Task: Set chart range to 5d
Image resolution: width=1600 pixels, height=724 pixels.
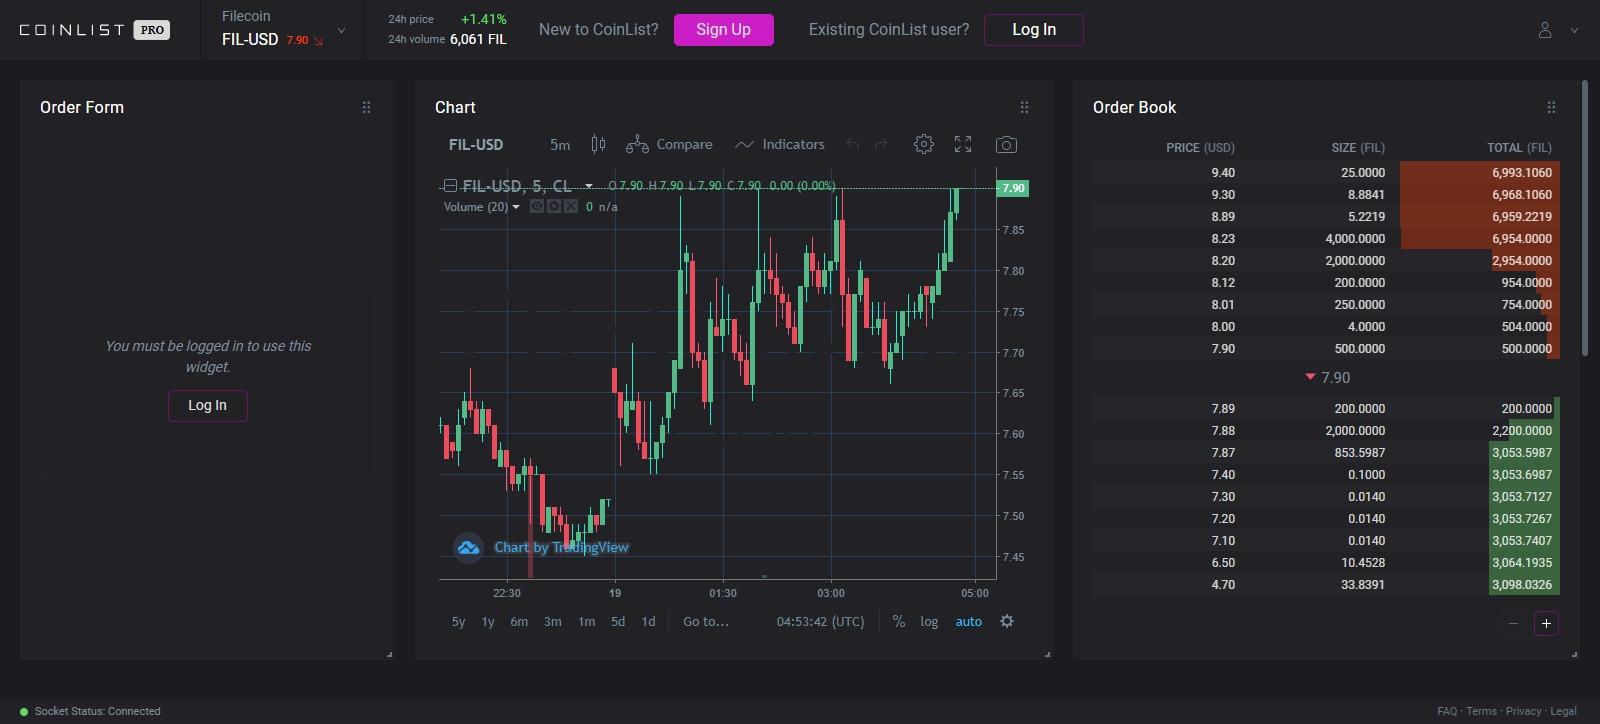Action: (618, 622)
